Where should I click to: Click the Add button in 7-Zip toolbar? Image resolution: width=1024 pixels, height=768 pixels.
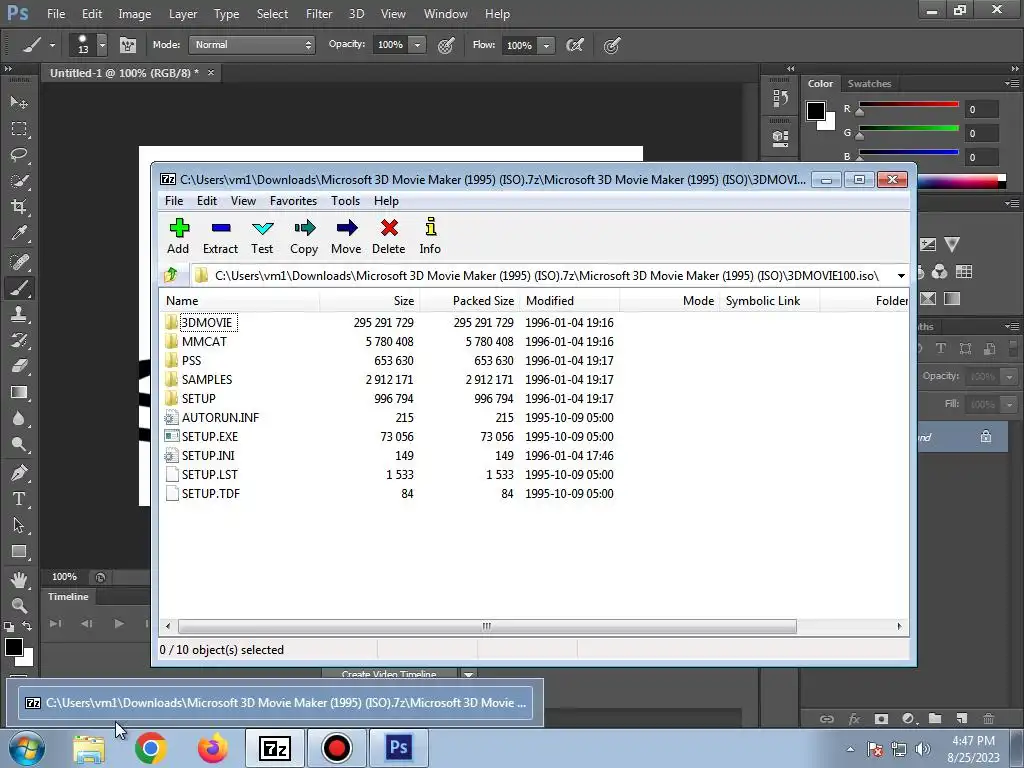pos(178,236)
